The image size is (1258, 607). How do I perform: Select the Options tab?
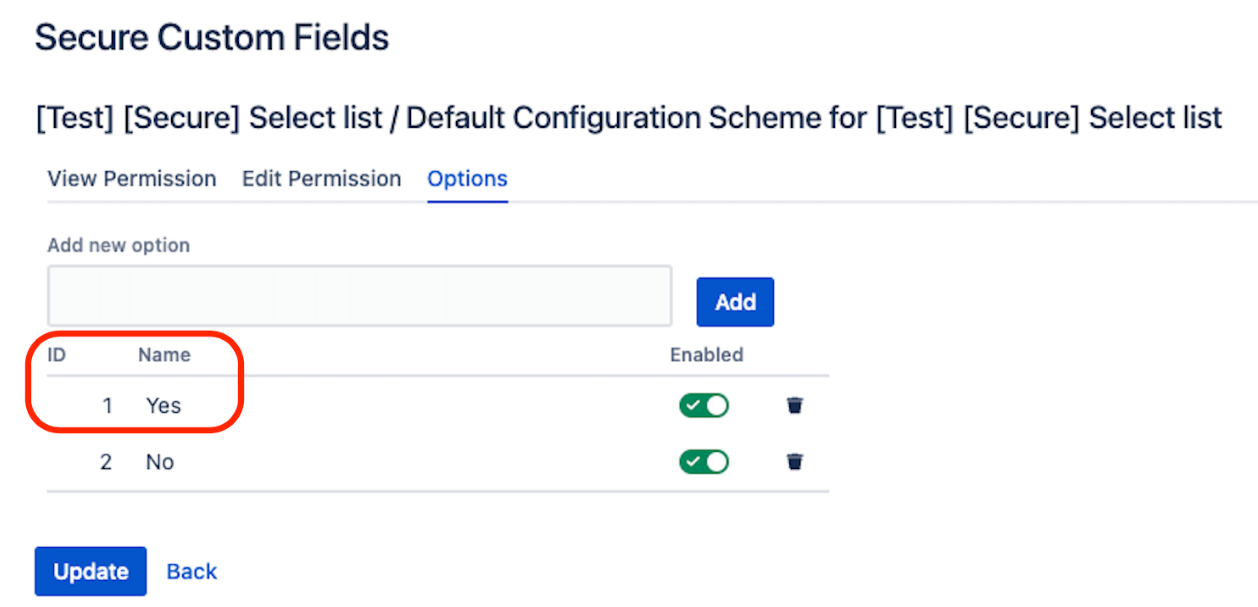point(467,179)
